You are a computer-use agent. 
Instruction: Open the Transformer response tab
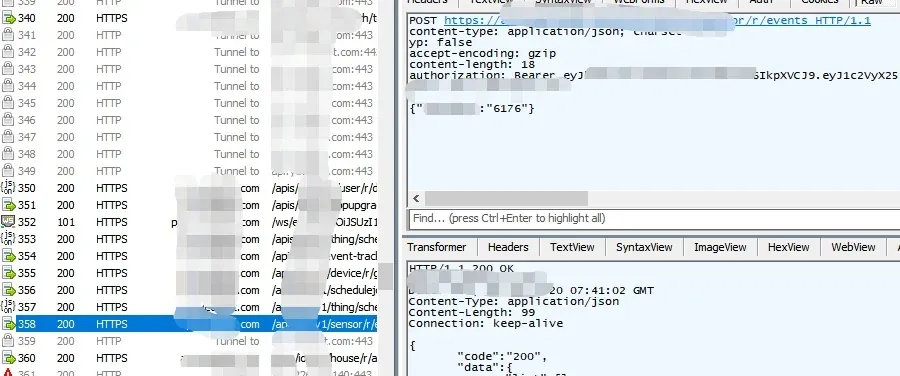[436, 247]
